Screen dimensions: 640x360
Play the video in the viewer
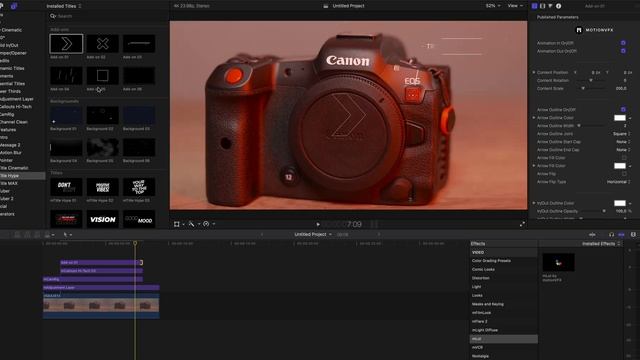tap(318, 224)
